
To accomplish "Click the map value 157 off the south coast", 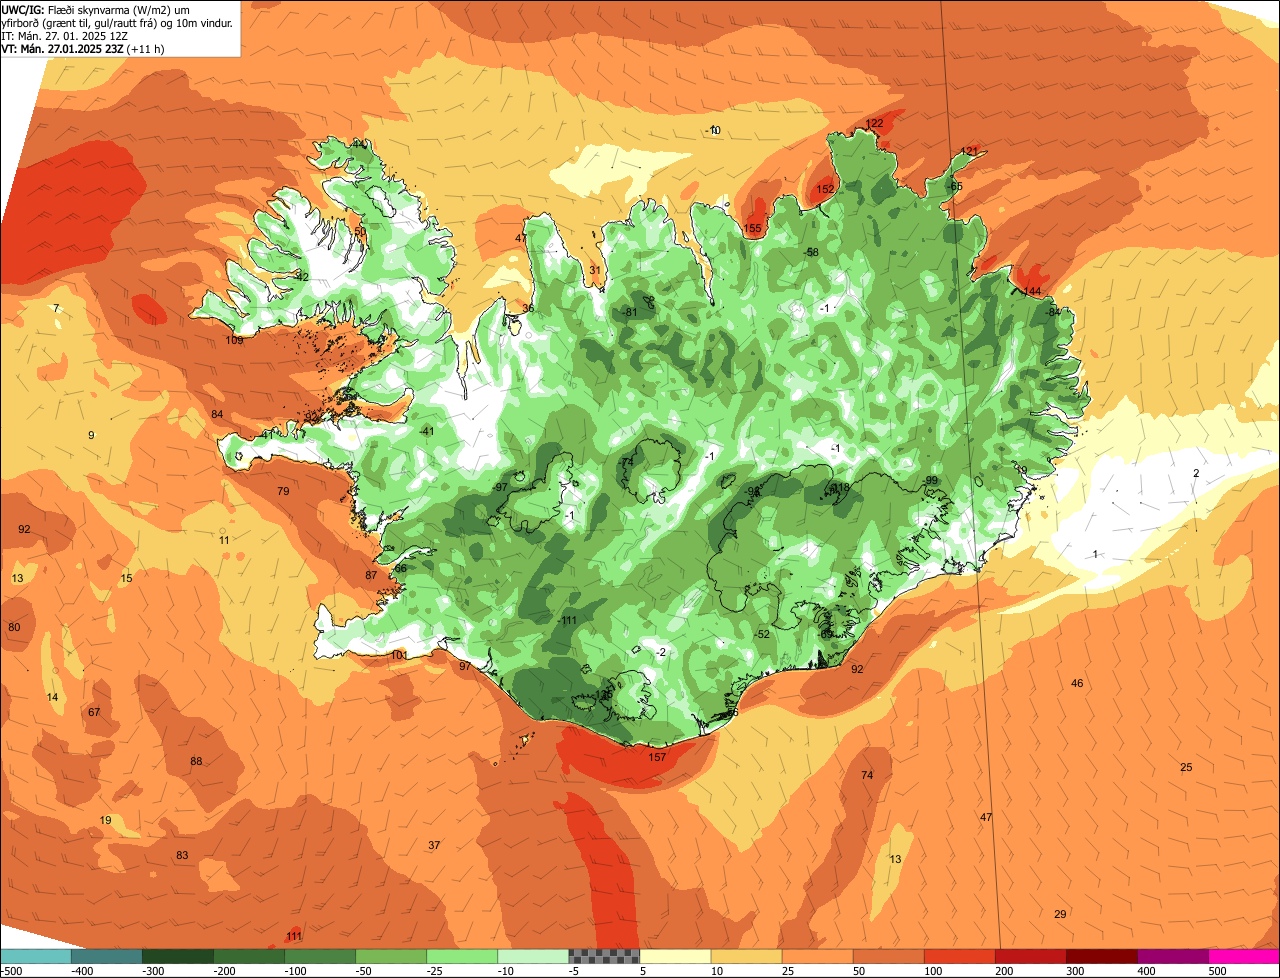I will (657, 757).
